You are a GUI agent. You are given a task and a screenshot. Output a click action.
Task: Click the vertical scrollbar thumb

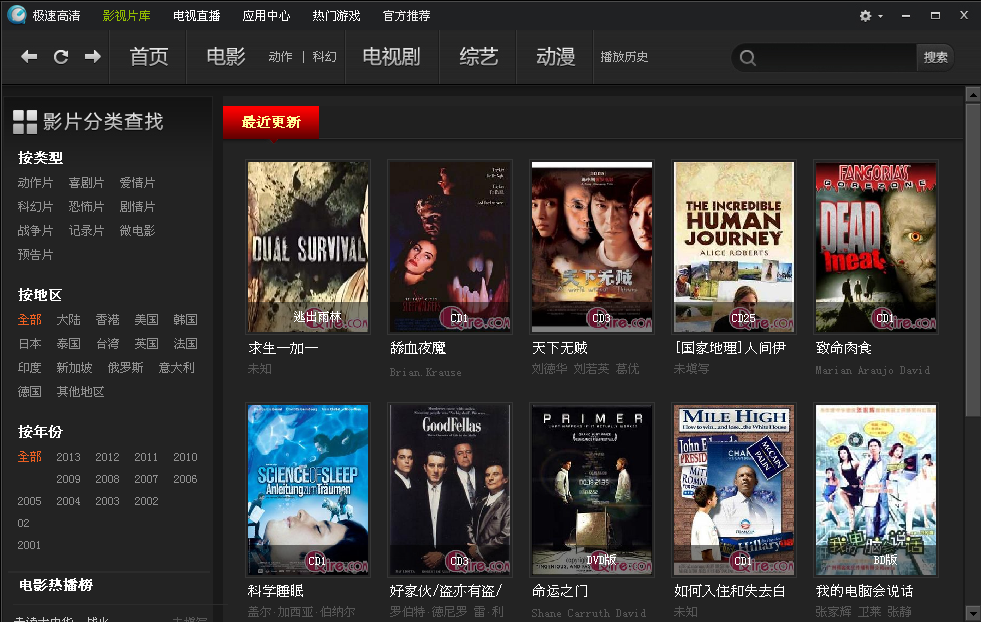click(972, 260)
